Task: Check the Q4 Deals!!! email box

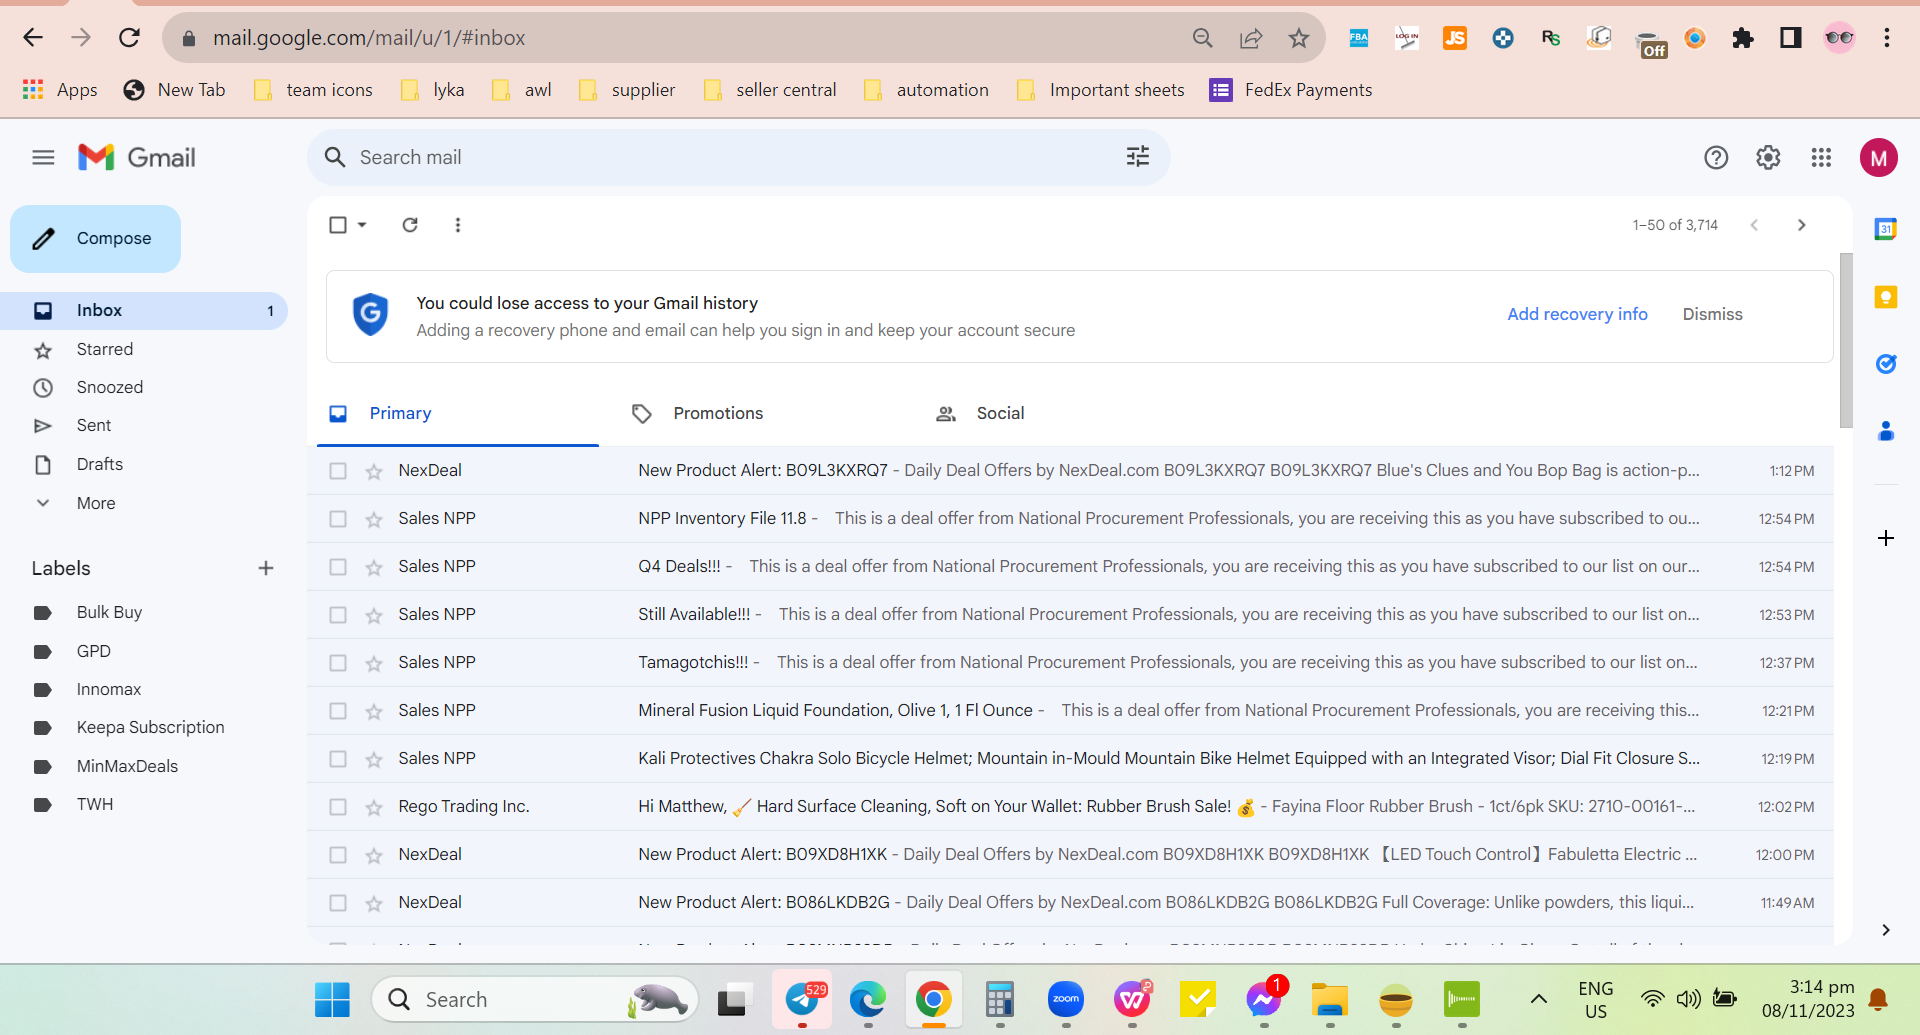Action: [x=338, y=567]
